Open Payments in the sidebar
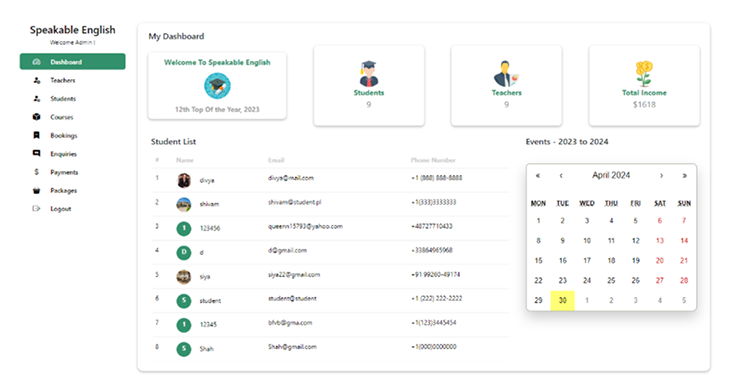Image resolution: width=732 pixels, height=391 pixels. [72, 172]
